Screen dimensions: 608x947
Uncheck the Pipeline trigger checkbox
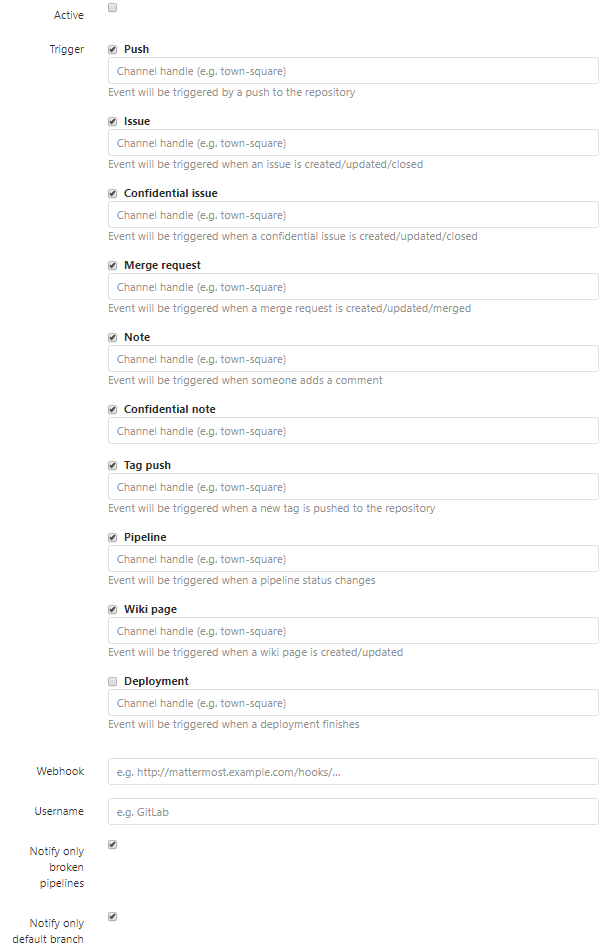tap(113, 537)
